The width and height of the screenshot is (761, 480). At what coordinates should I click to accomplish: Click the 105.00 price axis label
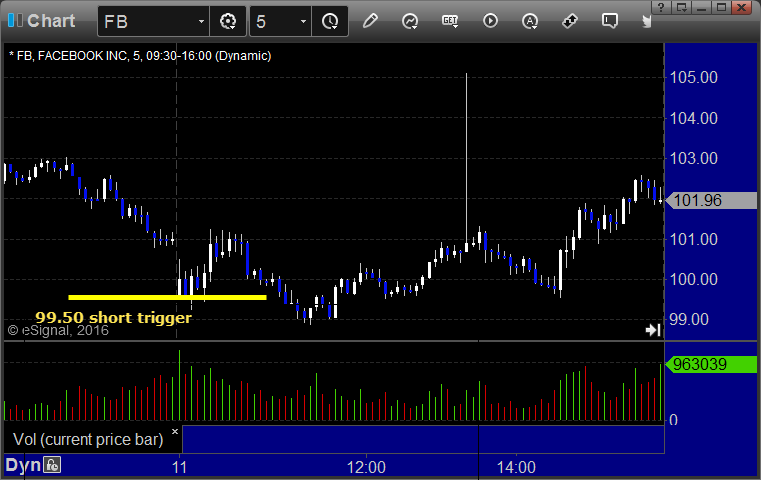click(694, 77)
